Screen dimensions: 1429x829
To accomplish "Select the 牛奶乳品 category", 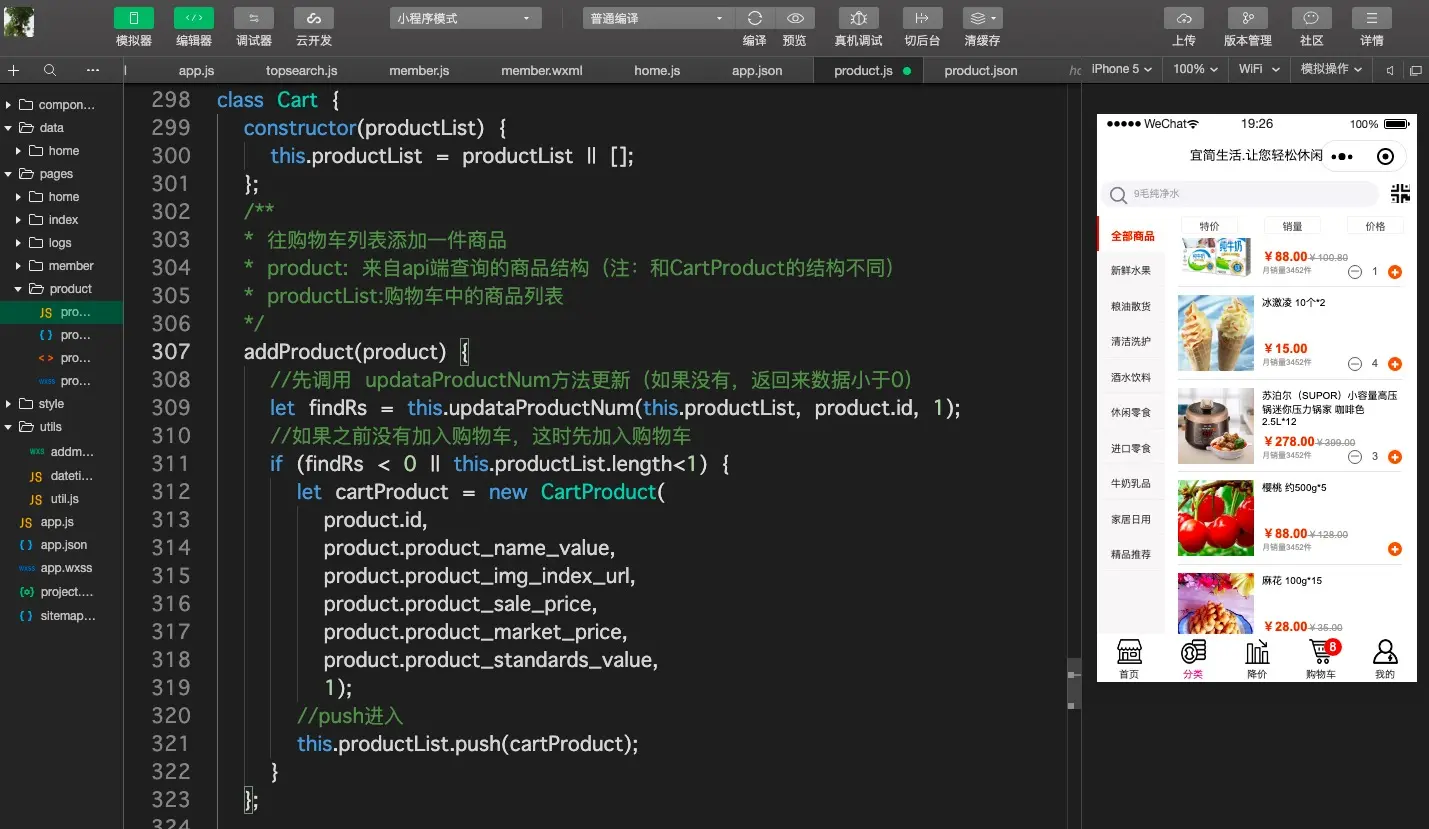I will tap(1131, 484).
